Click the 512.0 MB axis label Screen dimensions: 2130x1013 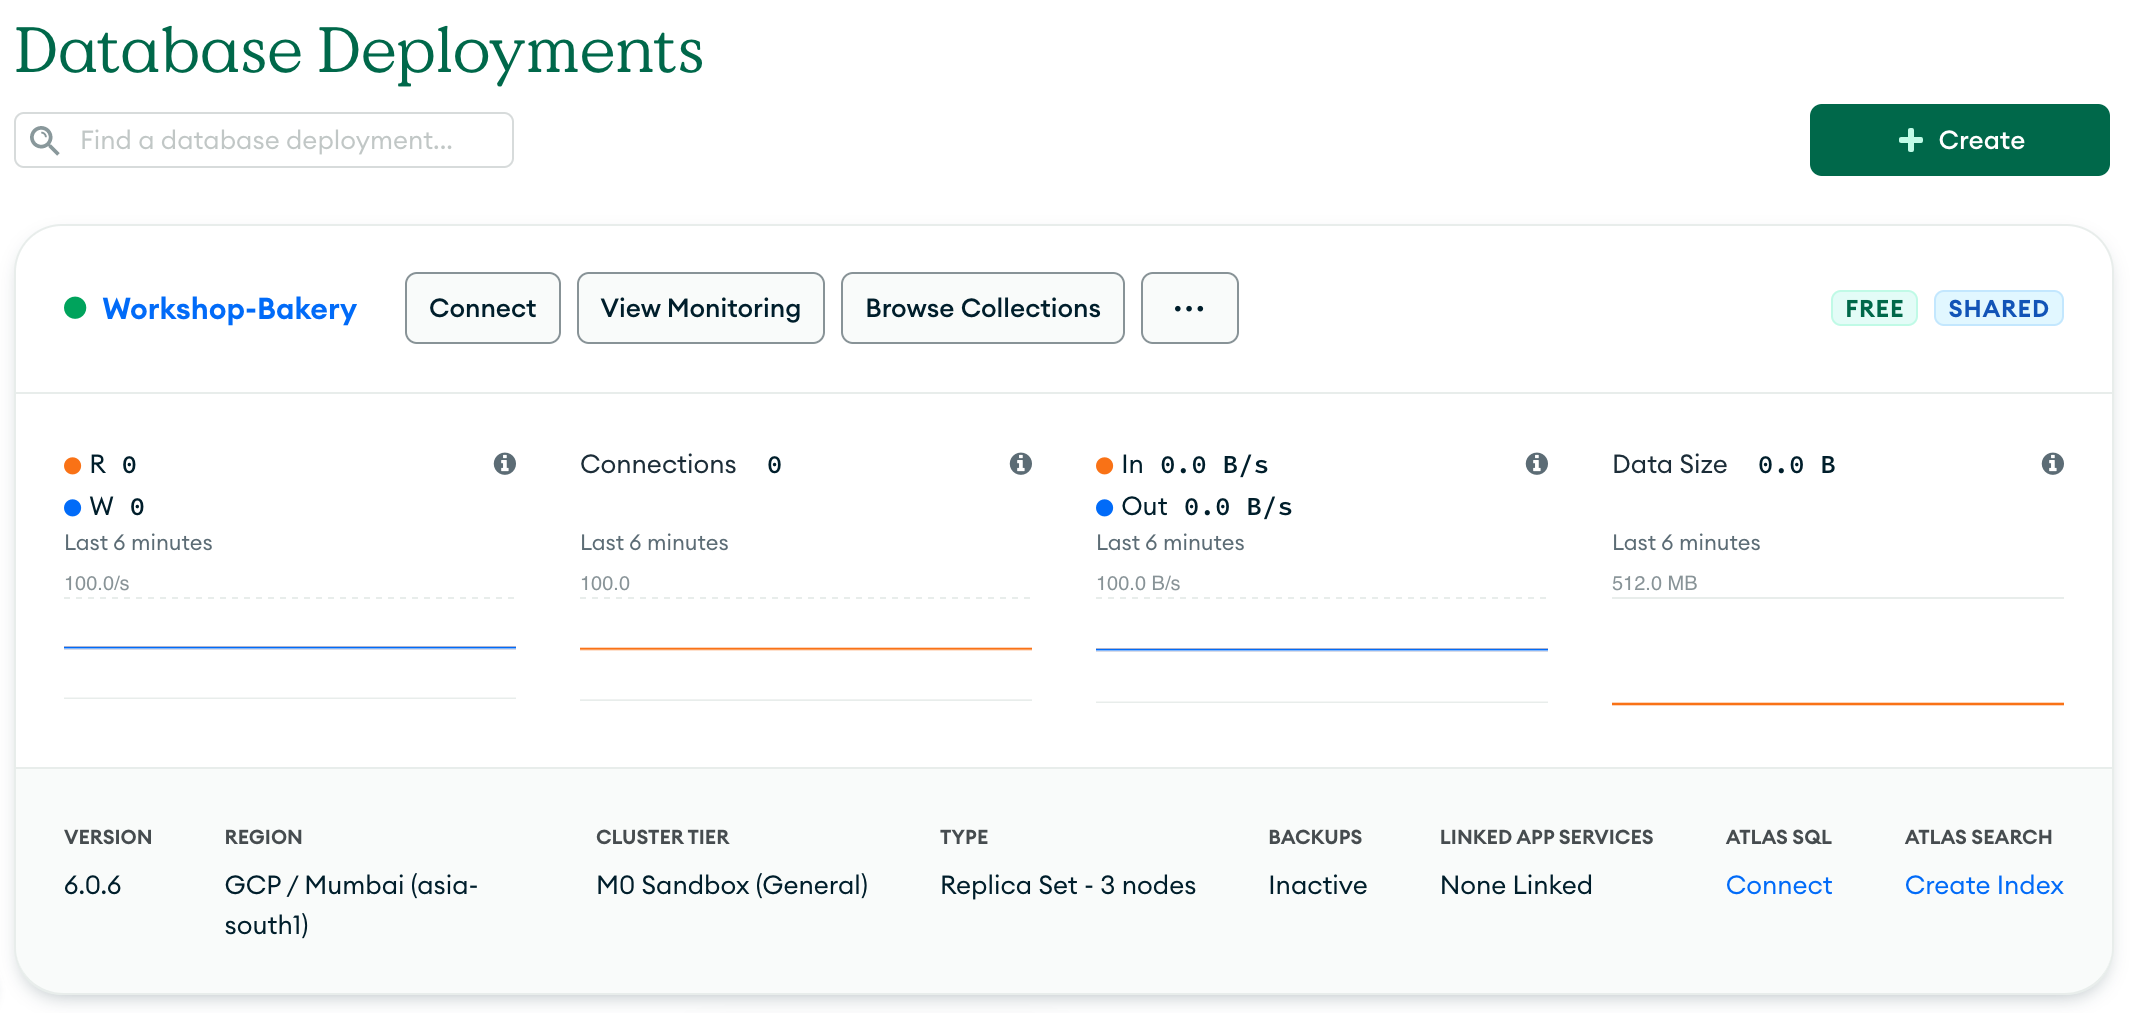tap(1654, 583)
